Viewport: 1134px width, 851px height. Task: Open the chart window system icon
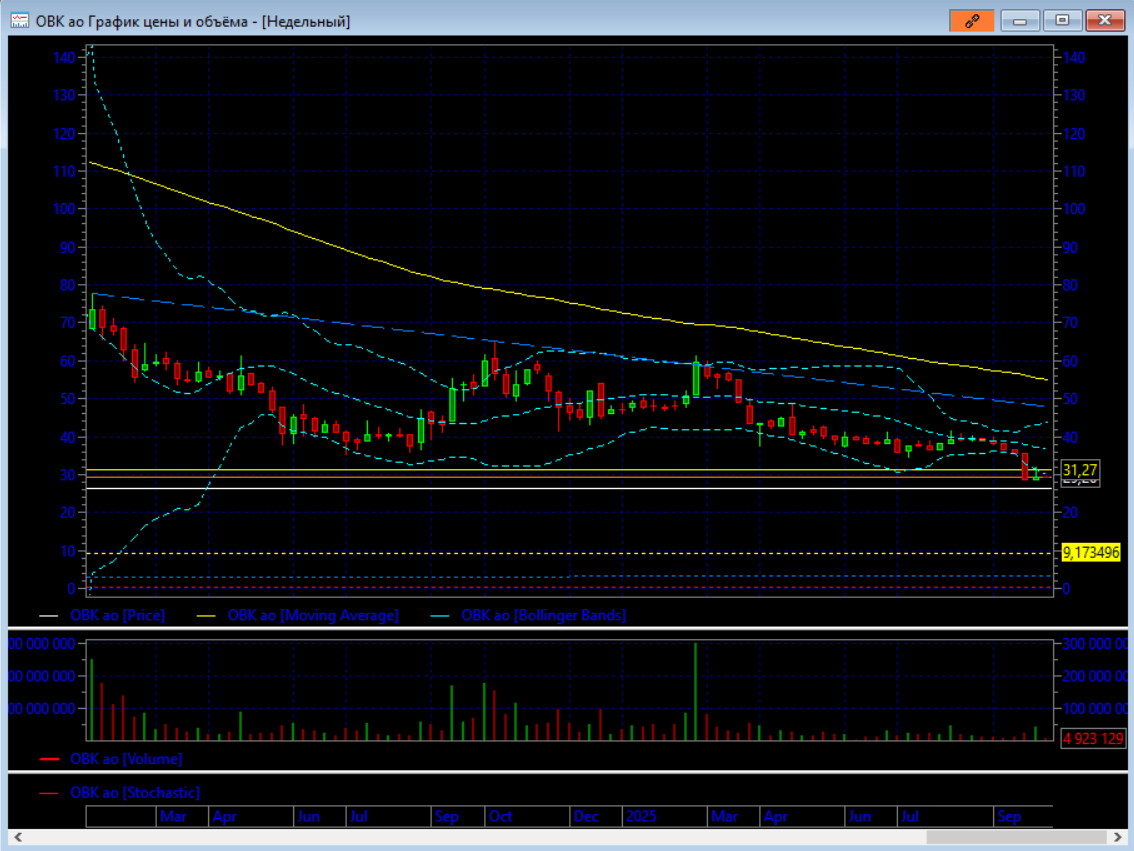click(x=19, y=20)
